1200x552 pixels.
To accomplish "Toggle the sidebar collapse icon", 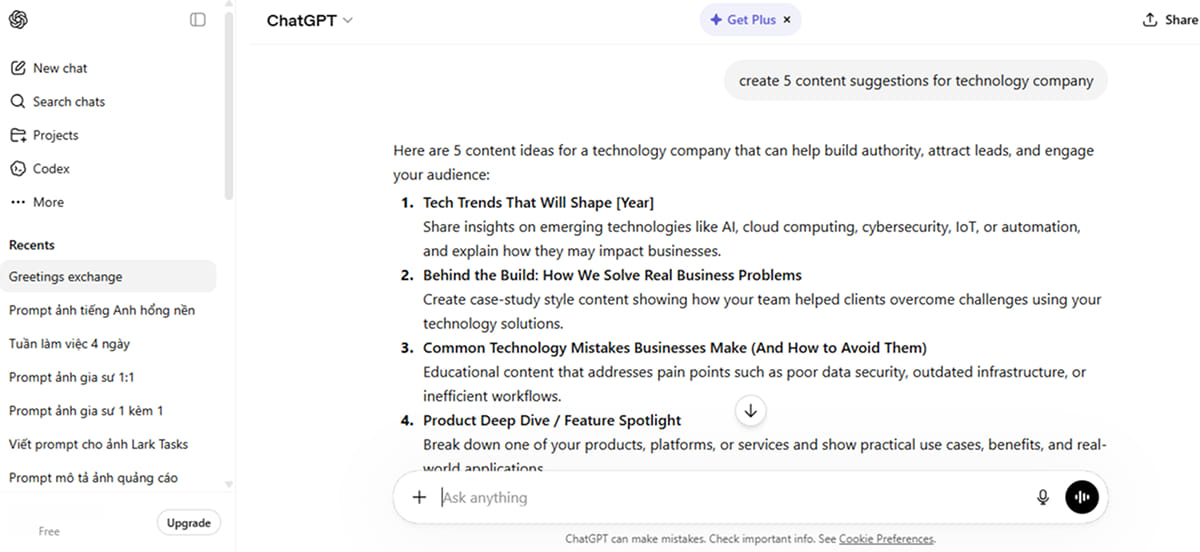I will click(198, 19).
